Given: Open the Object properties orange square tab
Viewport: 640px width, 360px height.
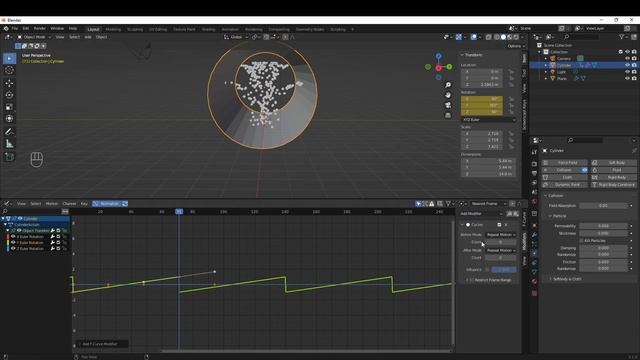Looking at the screenshot, I should 534,225.
